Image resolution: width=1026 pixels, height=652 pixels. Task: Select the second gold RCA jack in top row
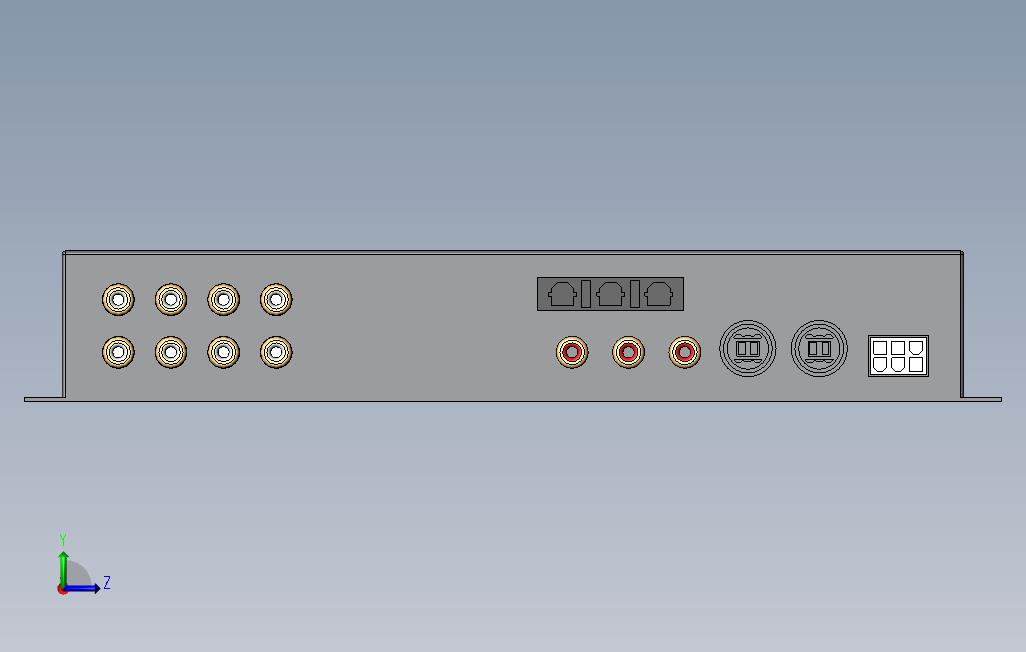pyautogui.click(x=171, y=300)
